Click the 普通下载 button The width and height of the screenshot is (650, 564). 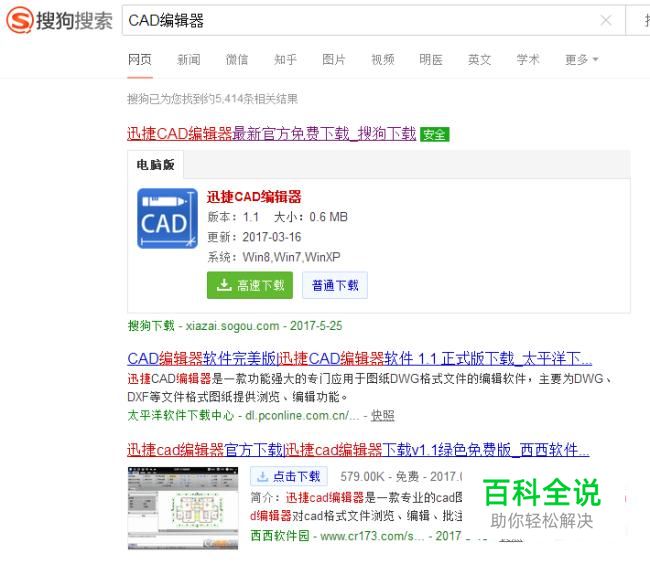tap(335, 285)
